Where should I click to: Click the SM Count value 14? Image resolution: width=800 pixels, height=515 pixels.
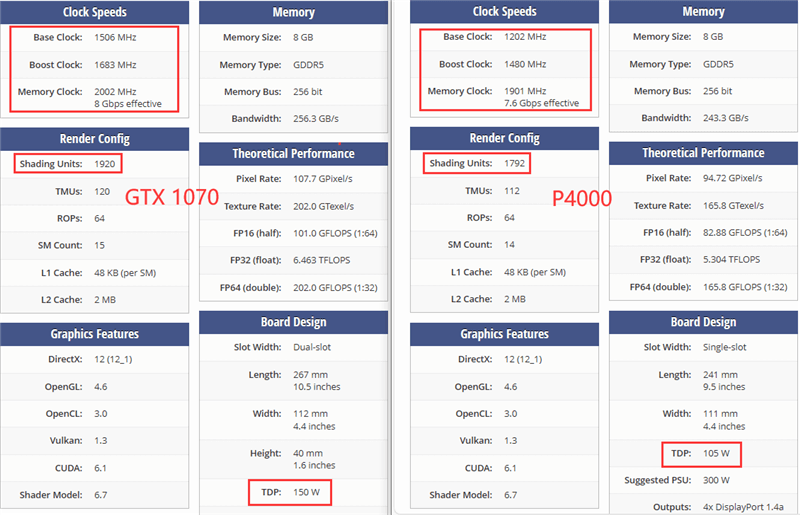509,244
